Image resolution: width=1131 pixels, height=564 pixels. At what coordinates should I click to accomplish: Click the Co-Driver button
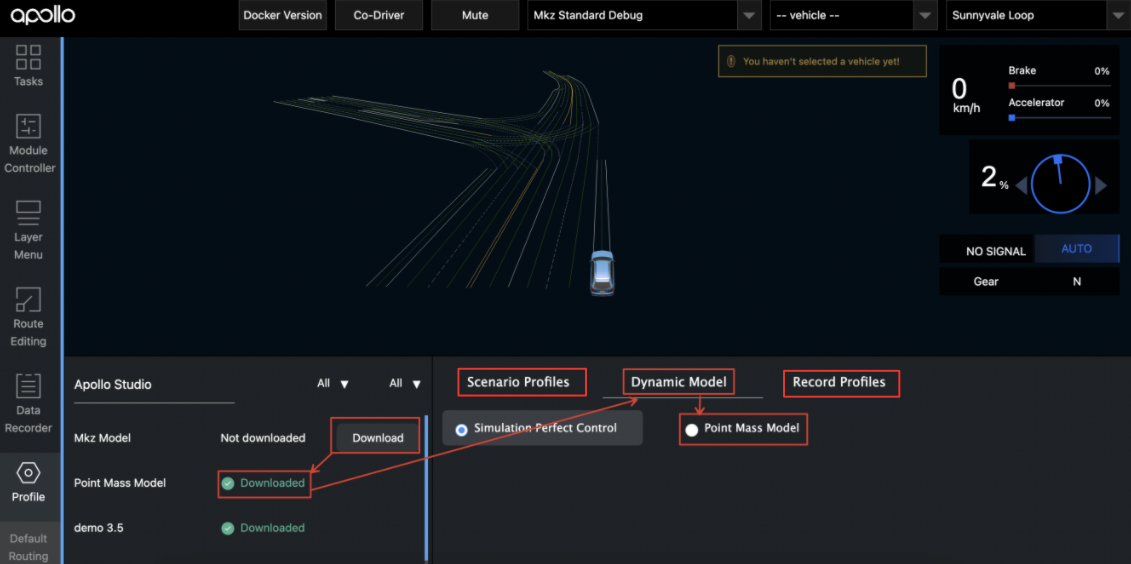[379, 15]
